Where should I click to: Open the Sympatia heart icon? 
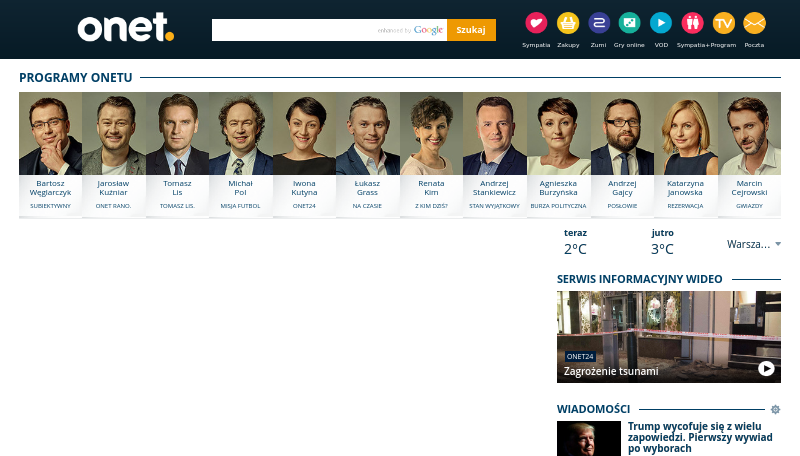click(536, 23)
